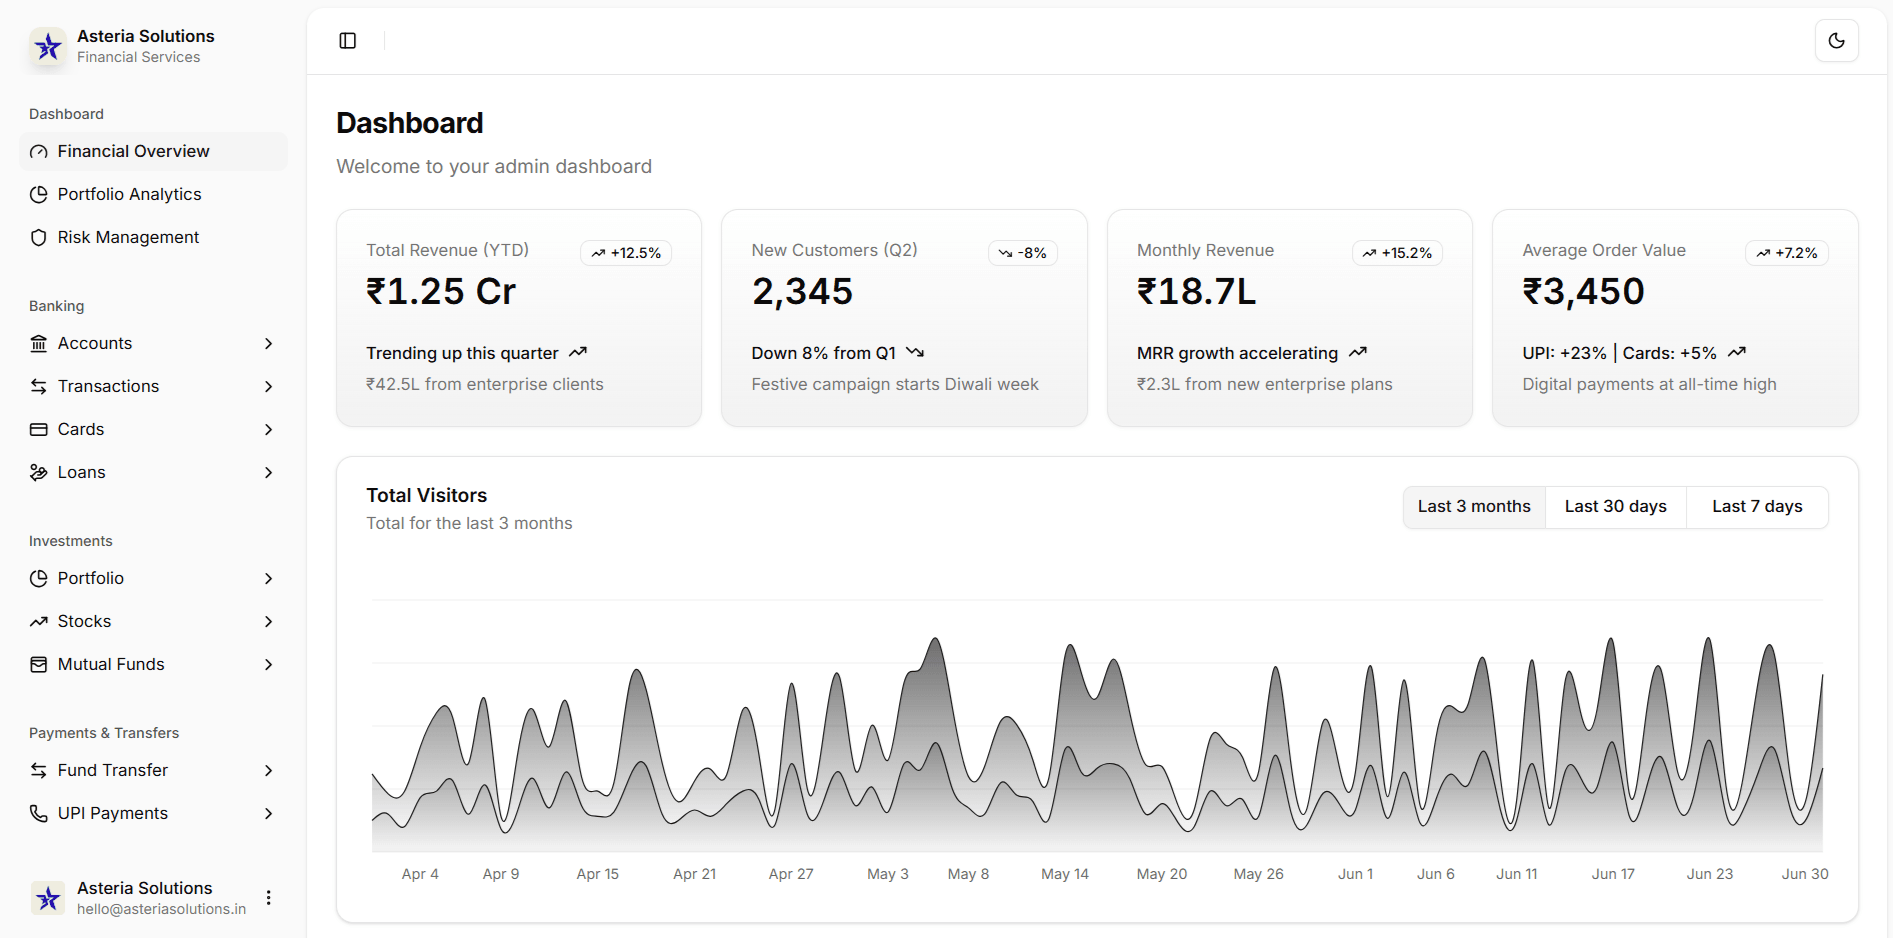The height and width of the screenshot is (938, 1893).
Task: Click 'Festive campaign starts Diwali week' text
Action: [x=895, y=385]
